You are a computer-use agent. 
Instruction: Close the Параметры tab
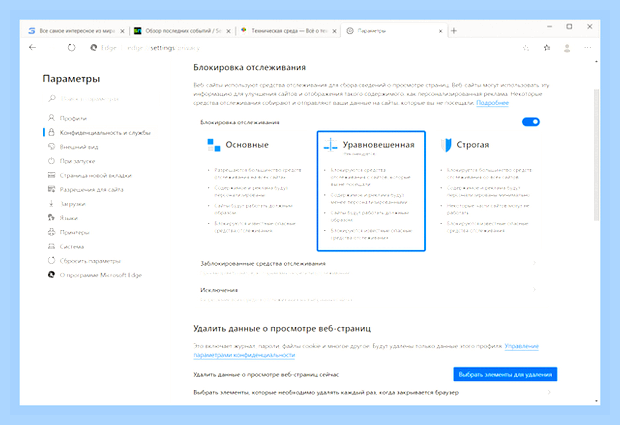pos(440,31)
